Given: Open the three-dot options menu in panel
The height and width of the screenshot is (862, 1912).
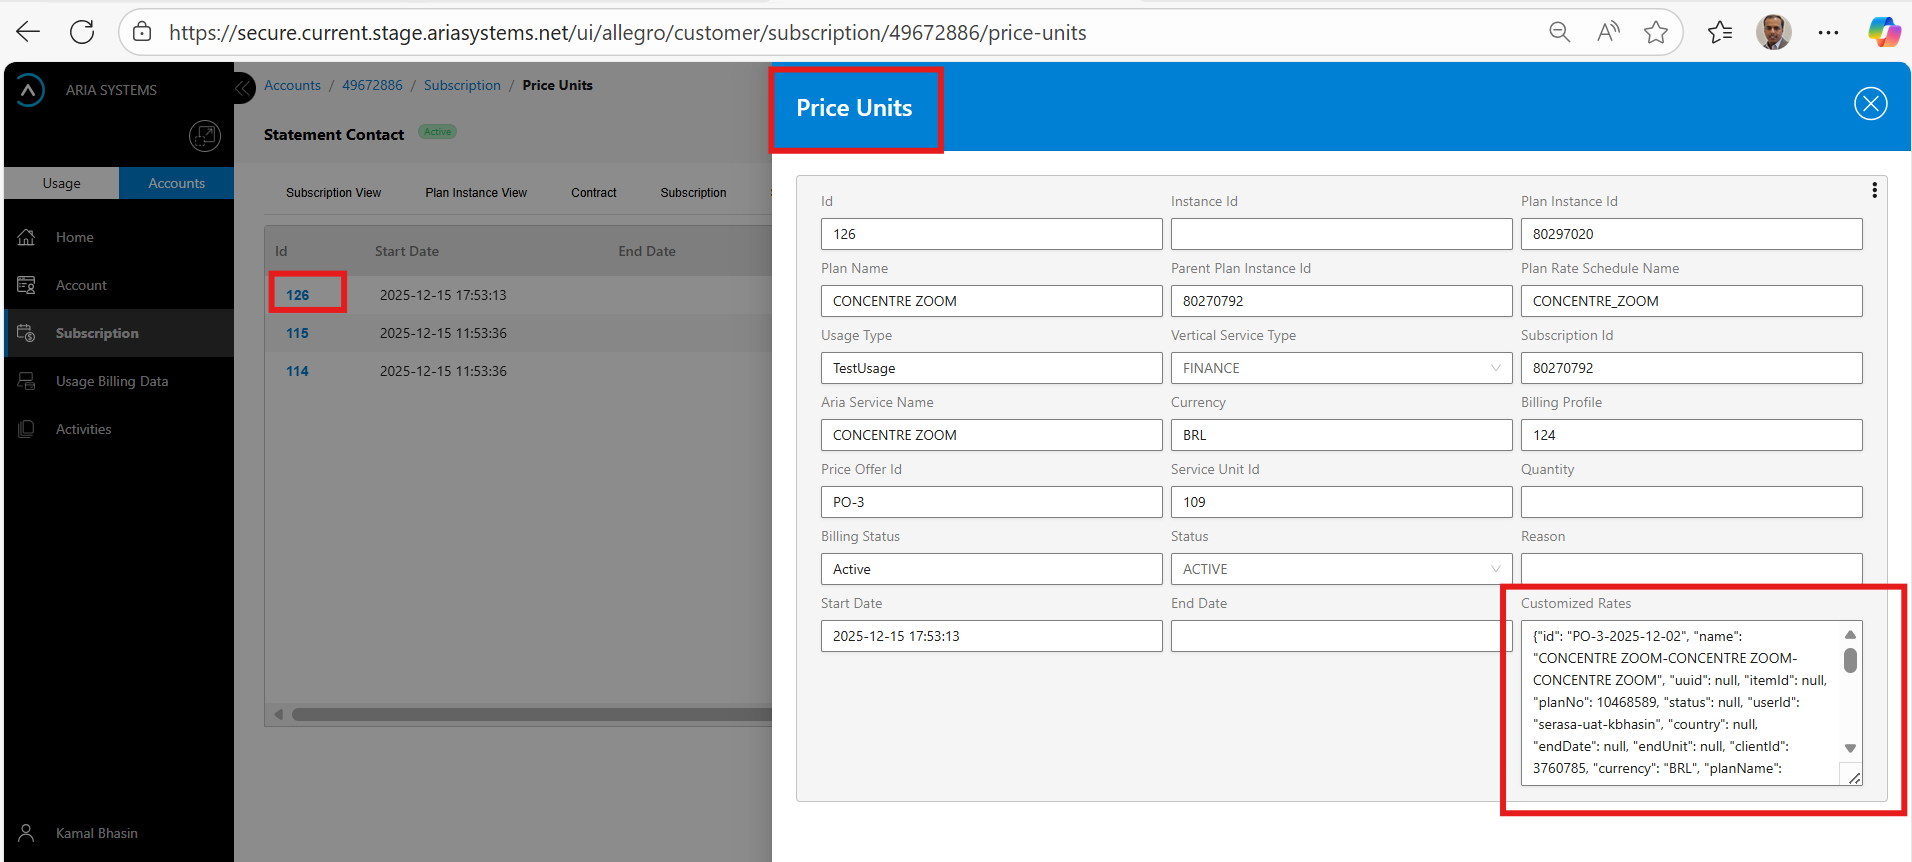Looking at the screenshot, I should point(1874,190).
